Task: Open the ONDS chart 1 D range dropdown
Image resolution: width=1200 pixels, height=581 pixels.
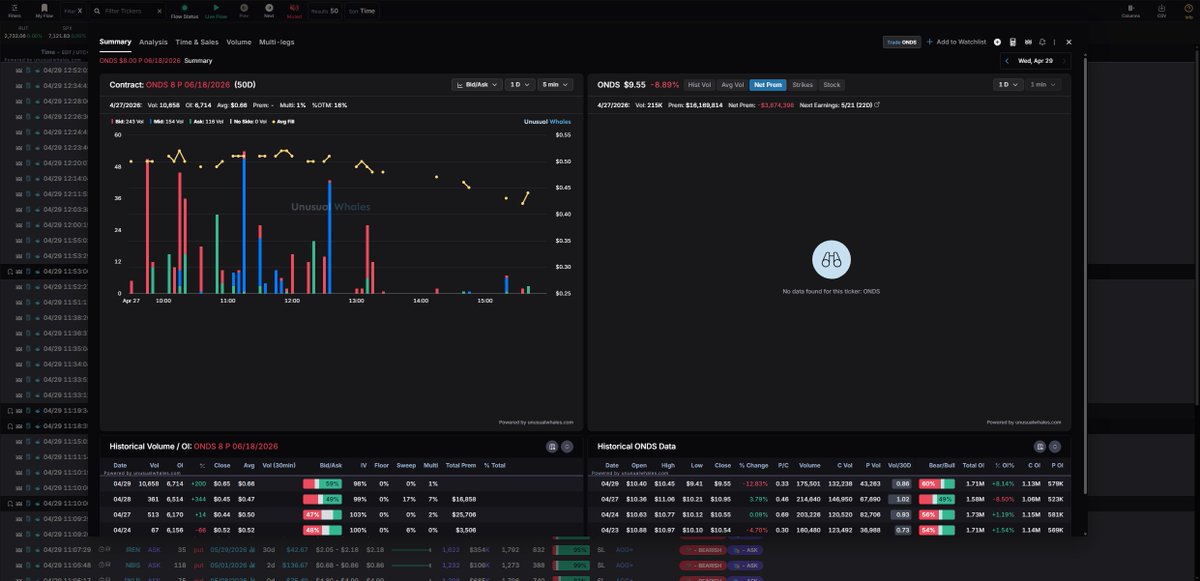Action: click(1008, 85)
